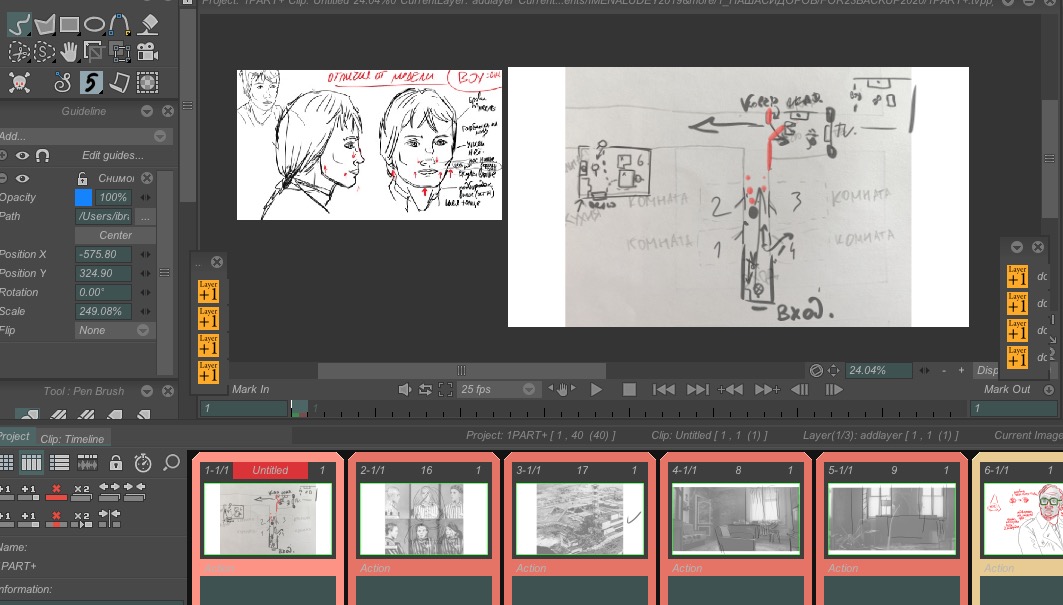This screenshot has width=1063, height=605.
Task: Click the blue guide color swatch
Action: click(x=83, y=197)
